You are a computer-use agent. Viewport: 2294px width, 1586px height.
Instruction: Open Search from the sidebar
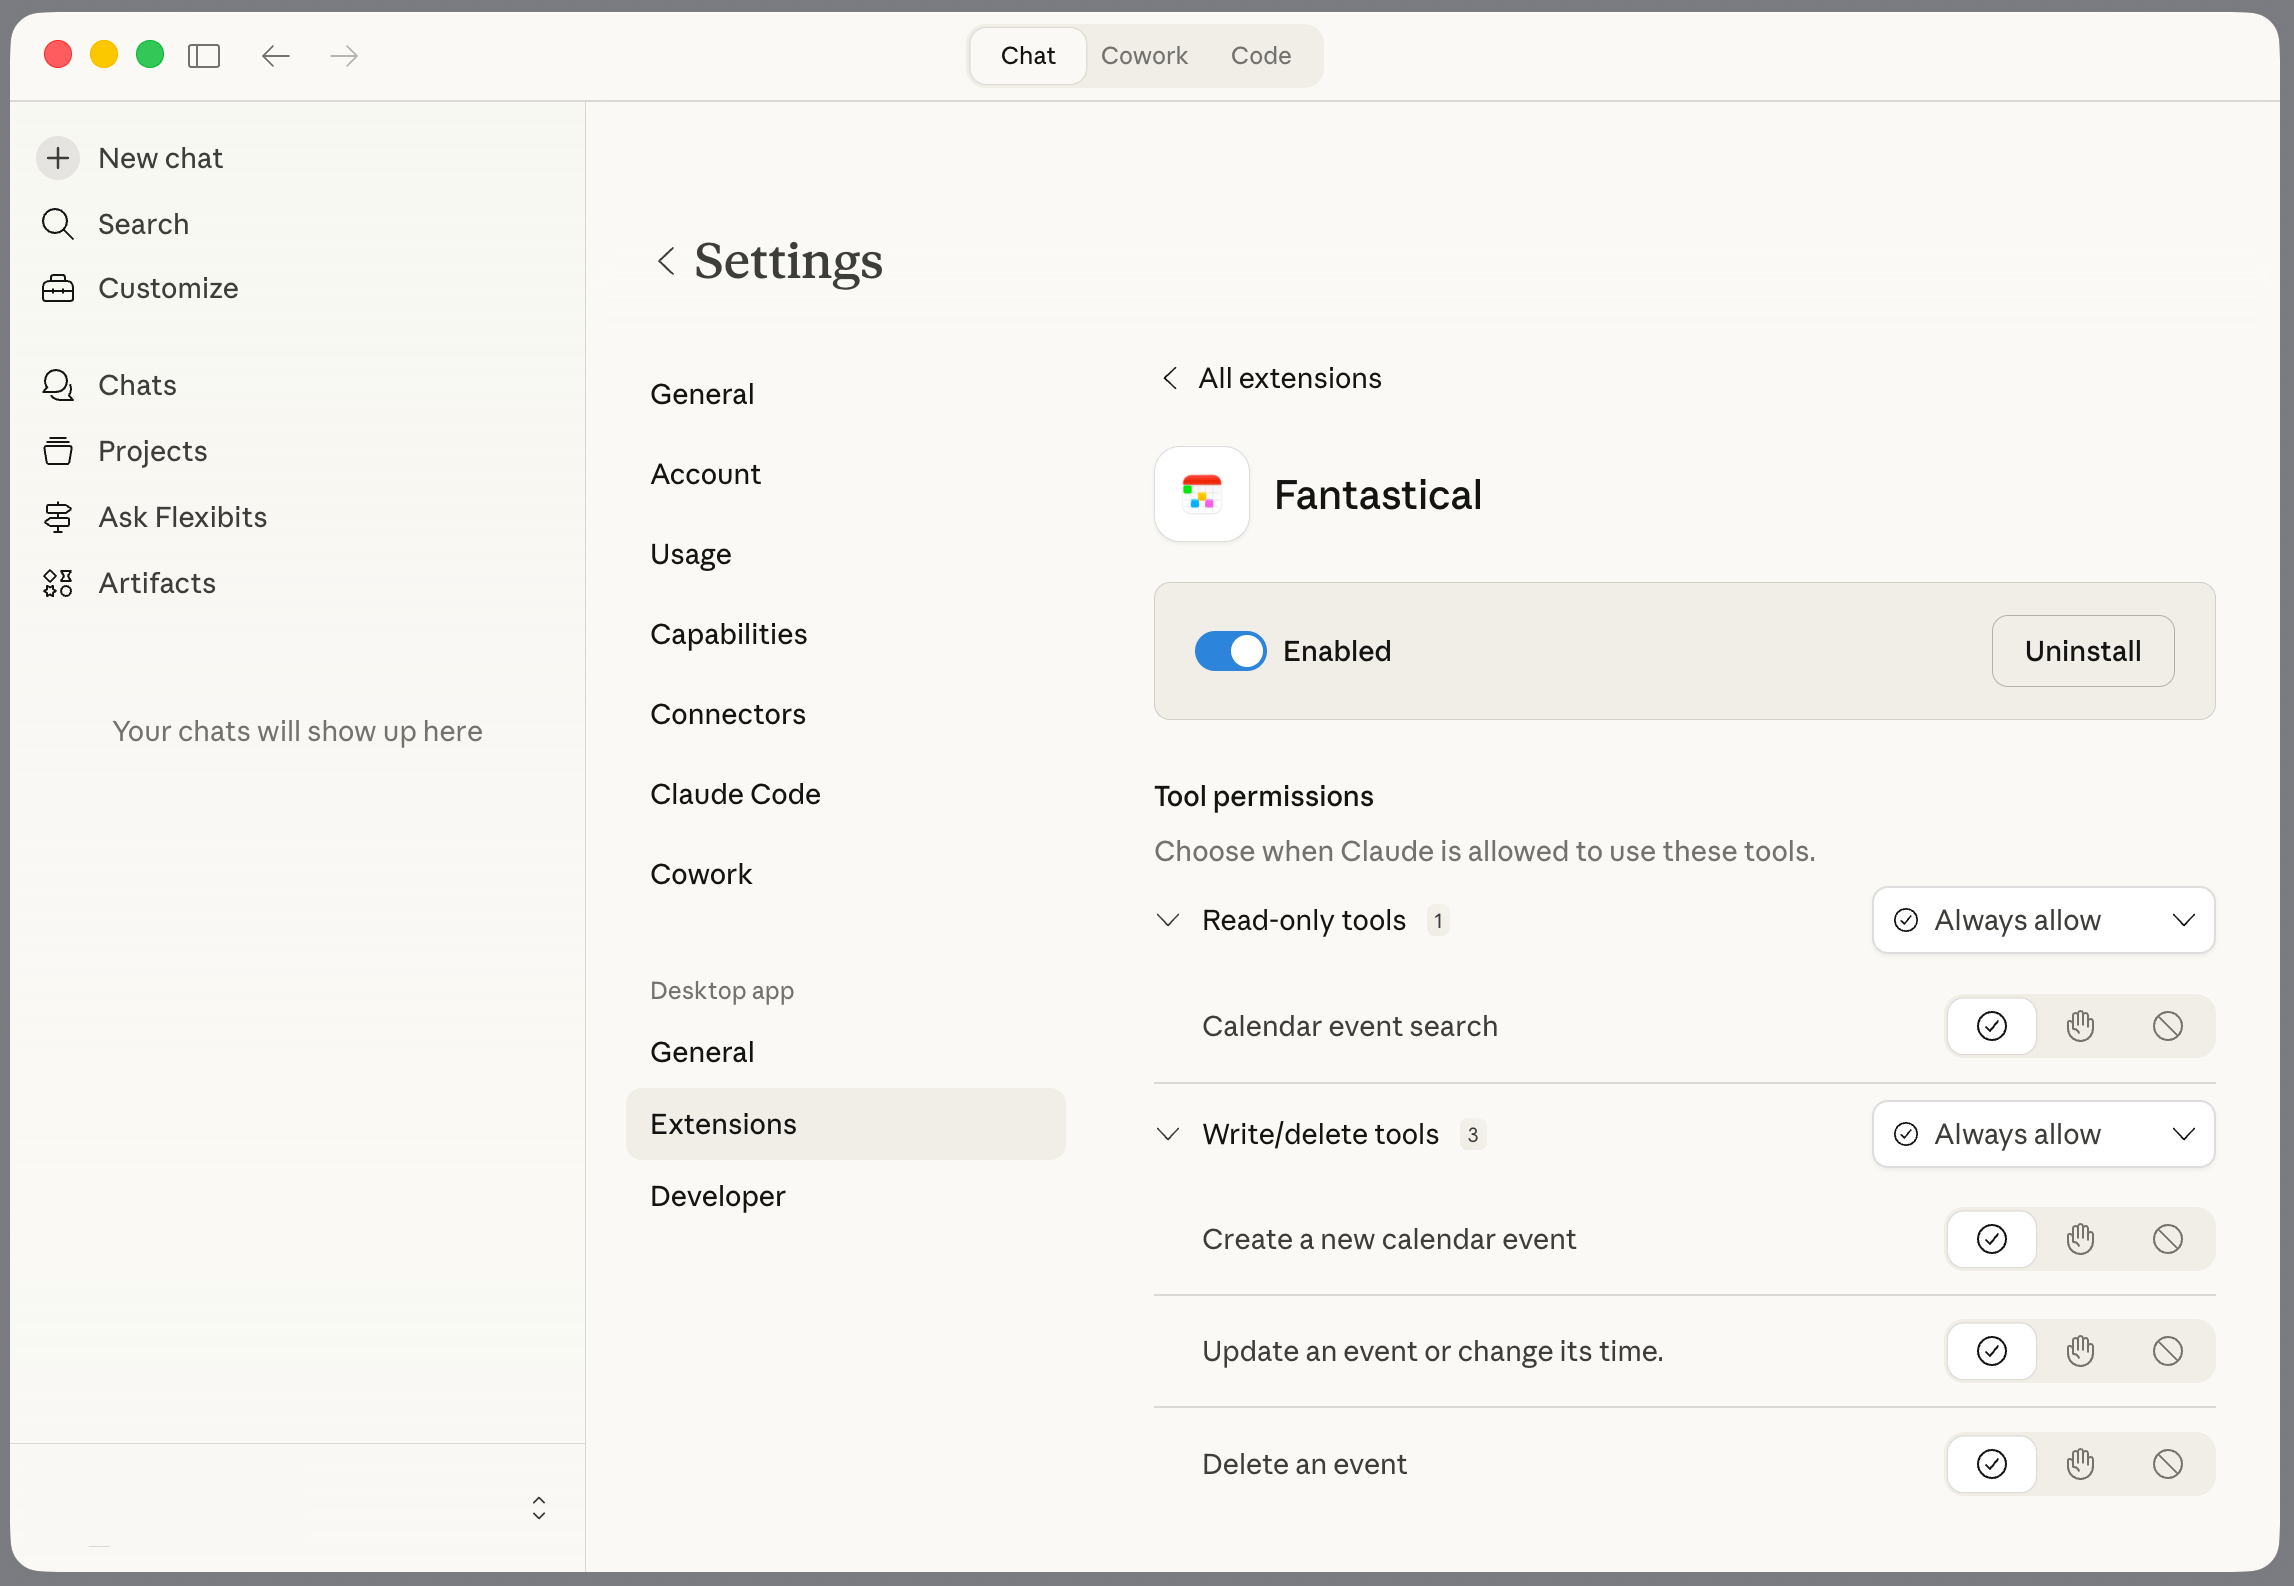coord(143,224)
